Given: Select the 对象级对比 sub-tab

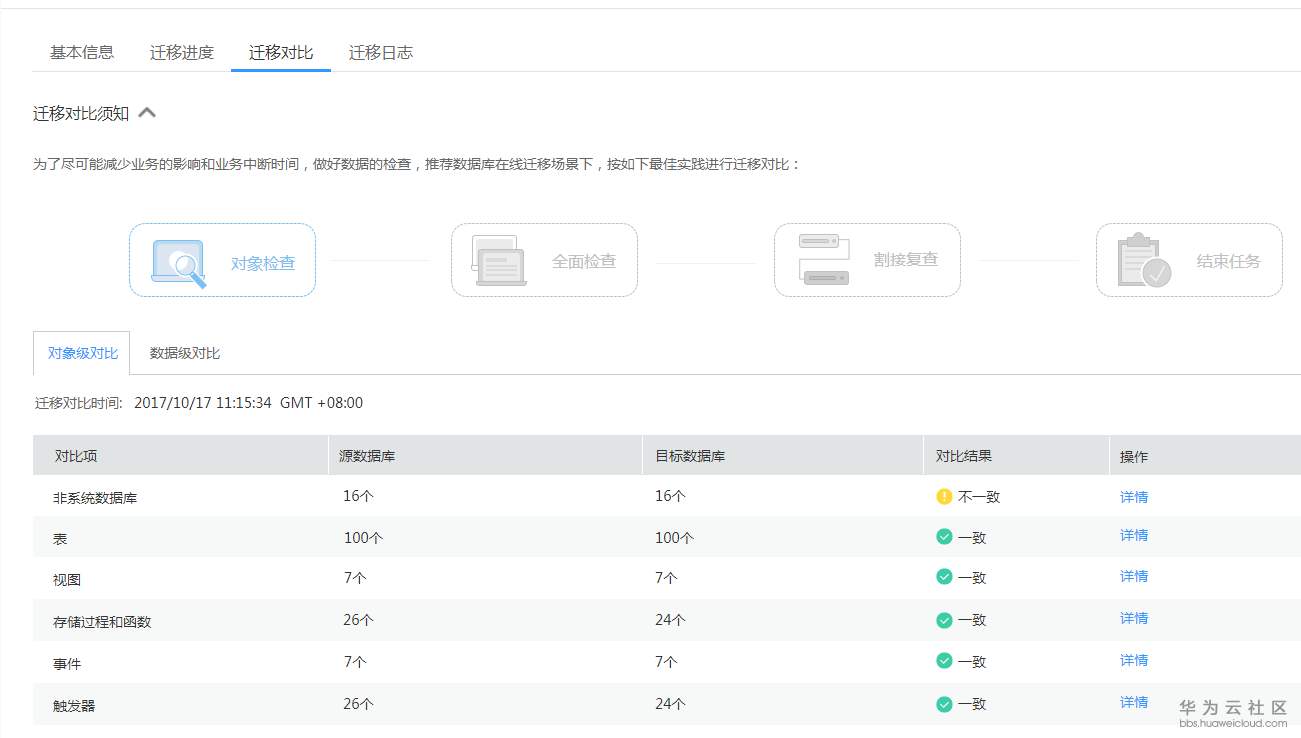Looking at the screenshot, I should (x=82, y=353).
